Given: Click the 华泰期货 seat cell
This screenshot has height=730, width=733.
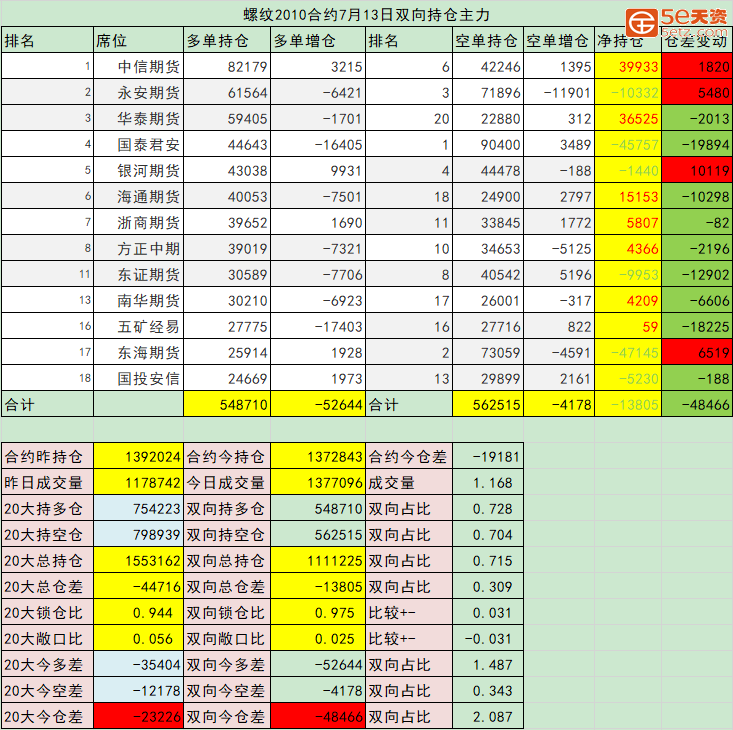Looking at the screenshot, I should click(x=138, y=118).
